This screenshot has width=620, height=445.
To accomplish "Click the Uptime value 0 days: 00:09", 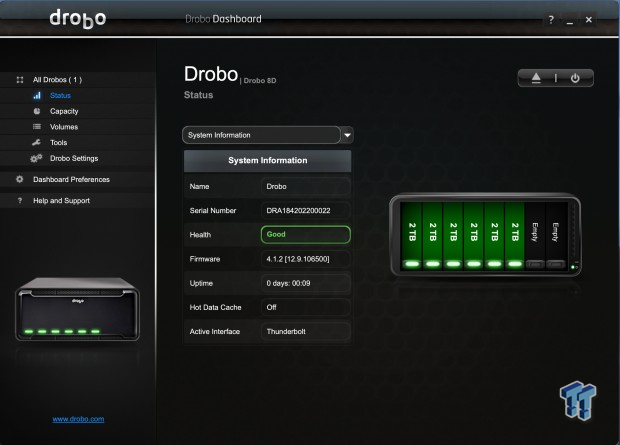I will [x=305, y=283].
